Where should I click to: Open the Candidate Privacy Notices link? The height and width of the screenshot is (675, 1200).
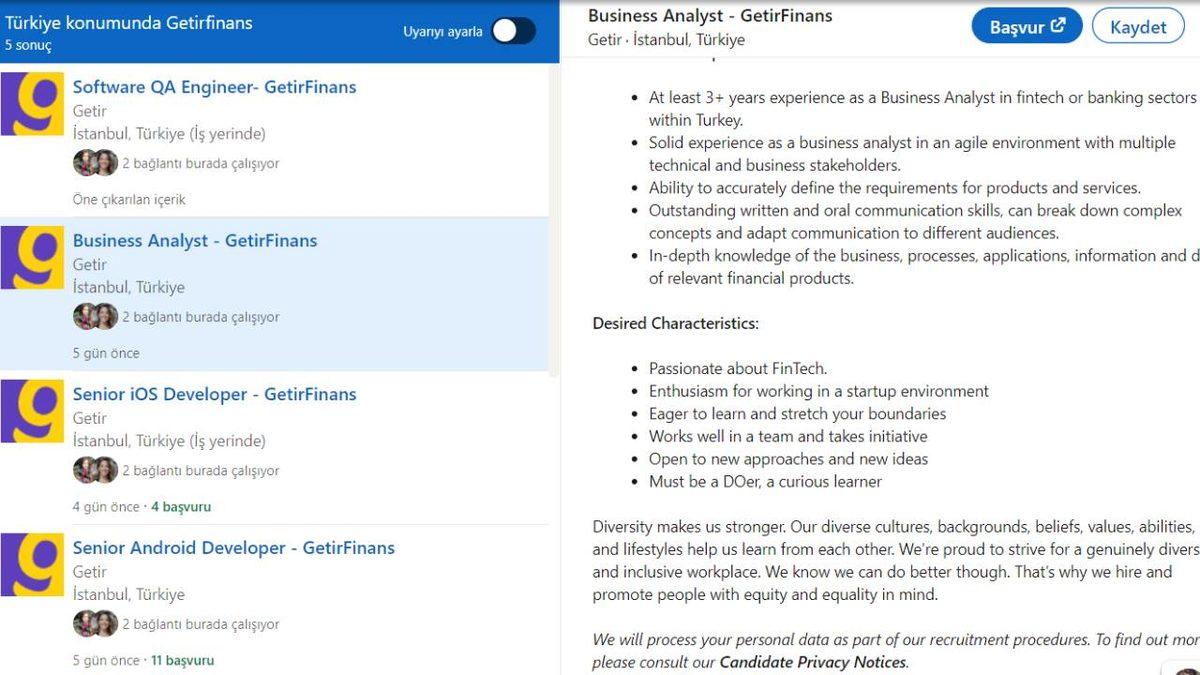(x=812, y=662)
